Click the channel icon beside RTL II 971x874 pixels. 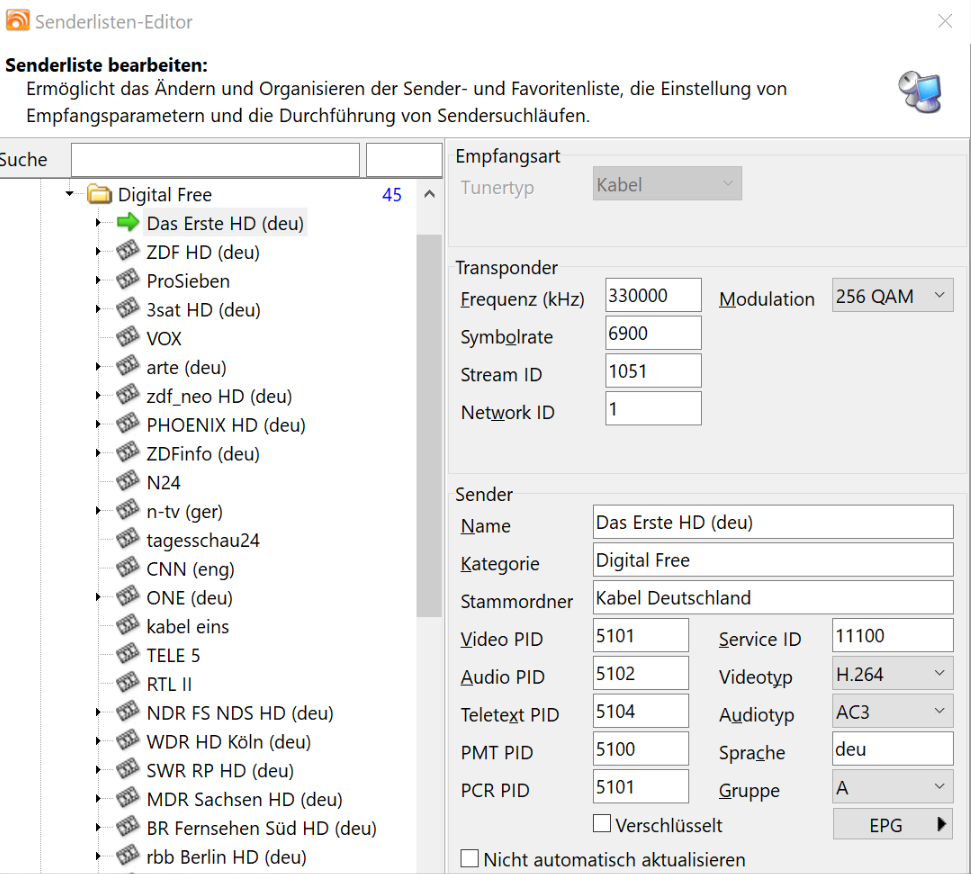pos(128,683)
